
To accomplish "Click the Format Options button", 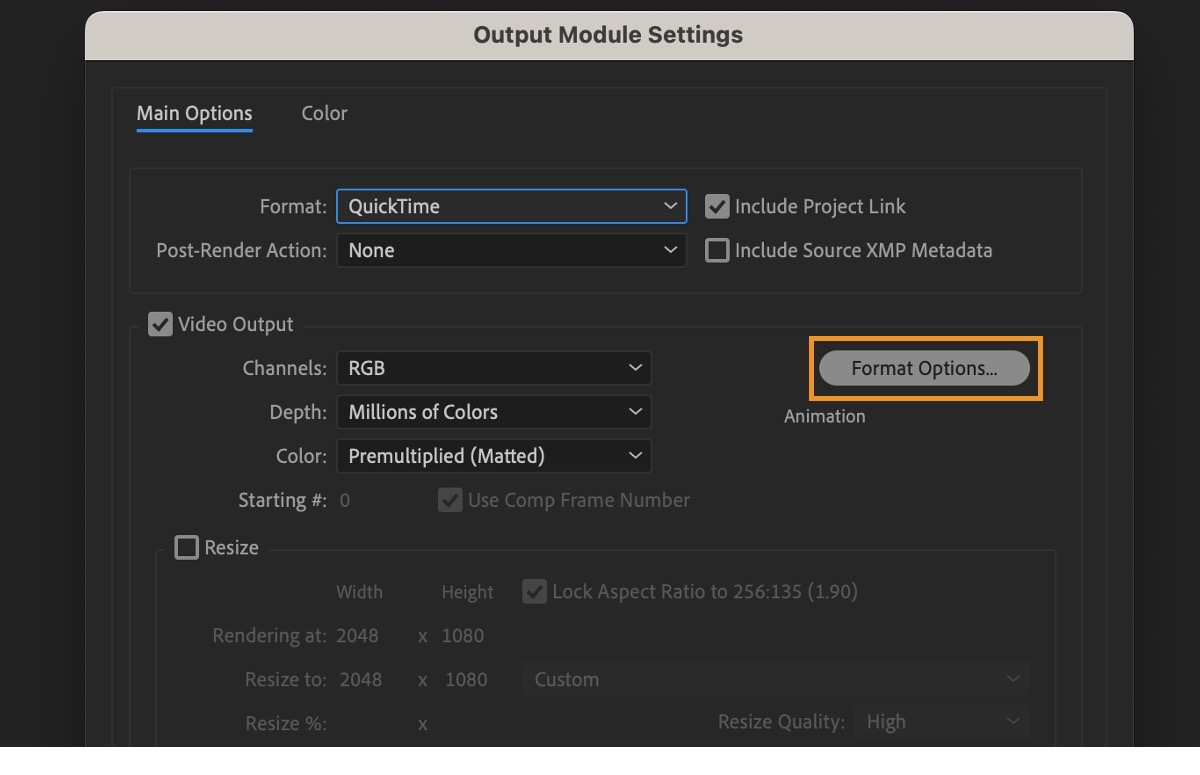I will click(x=924, y=368).
